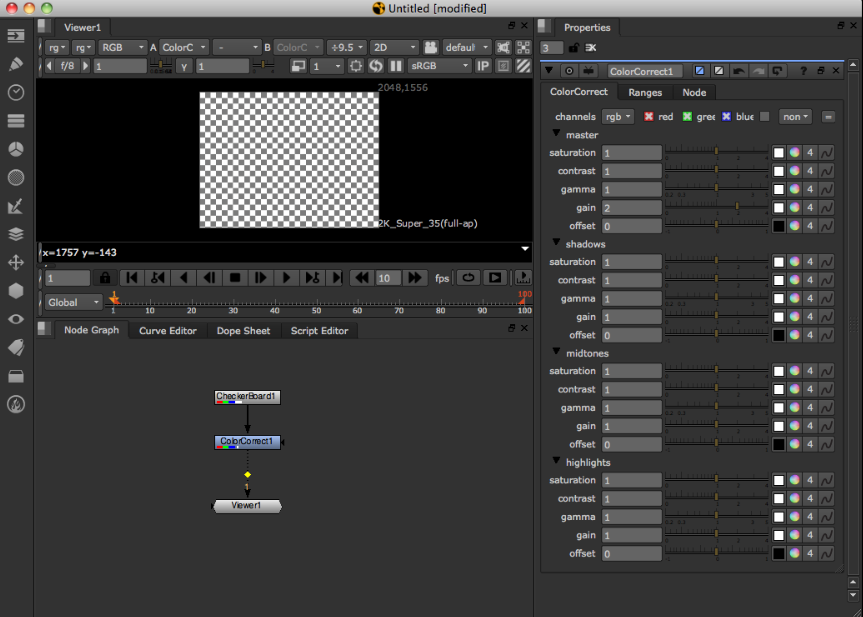Click the master gain slider track
Screen dimensions: 863x617
(x=715, y=208)
